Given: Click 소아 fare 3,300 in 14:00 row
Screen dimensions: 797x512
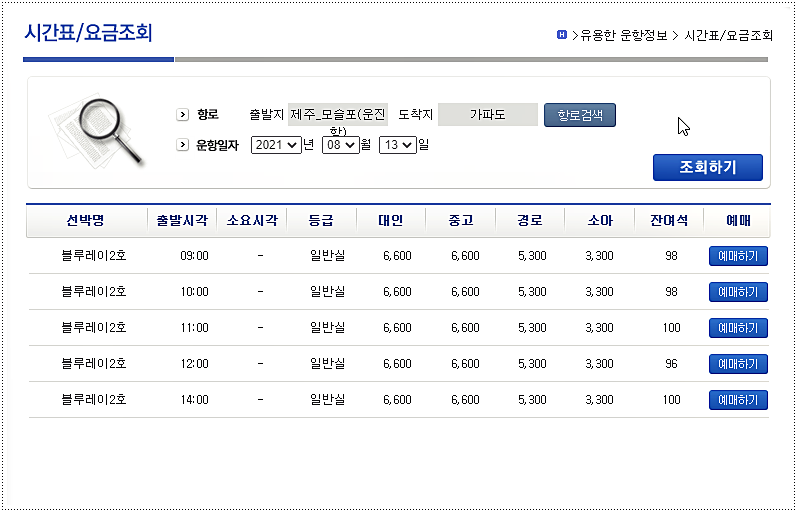Looking at the screenshot, I should pos(599,400).
